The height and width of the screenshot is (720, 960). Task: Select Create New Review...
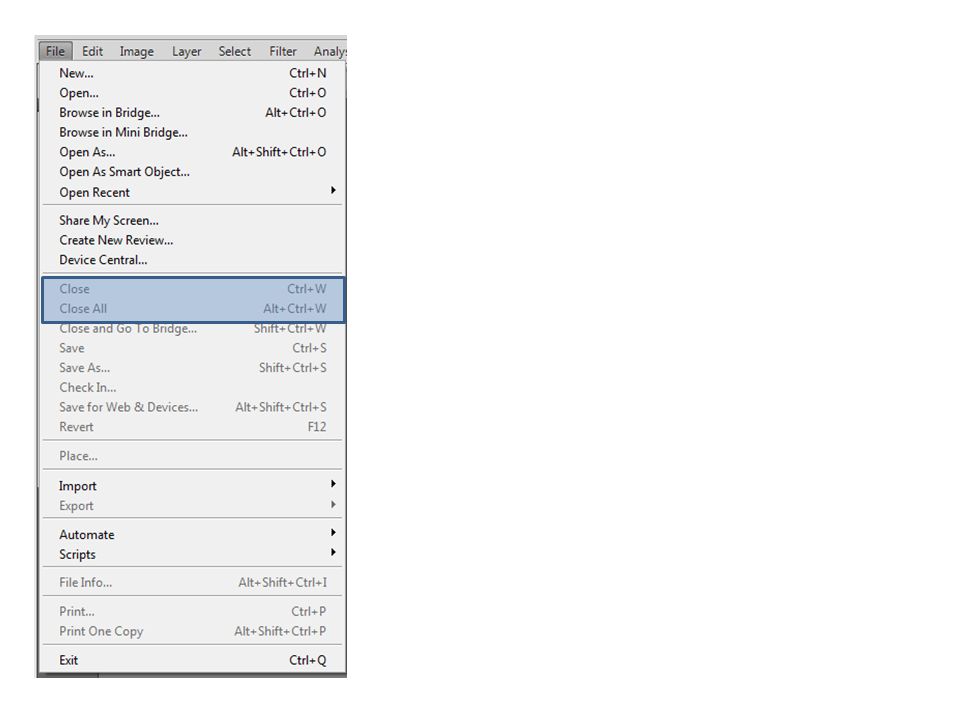193,240
